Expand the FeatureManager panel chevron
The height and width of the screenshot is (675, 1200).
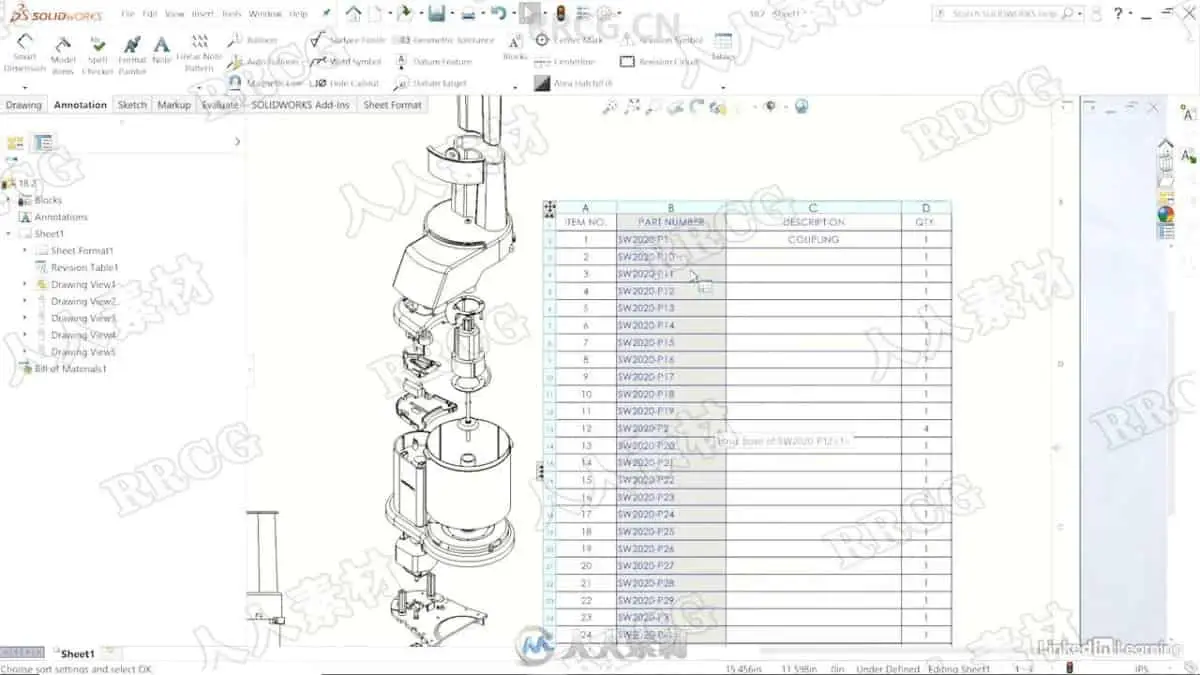point(237,142)
